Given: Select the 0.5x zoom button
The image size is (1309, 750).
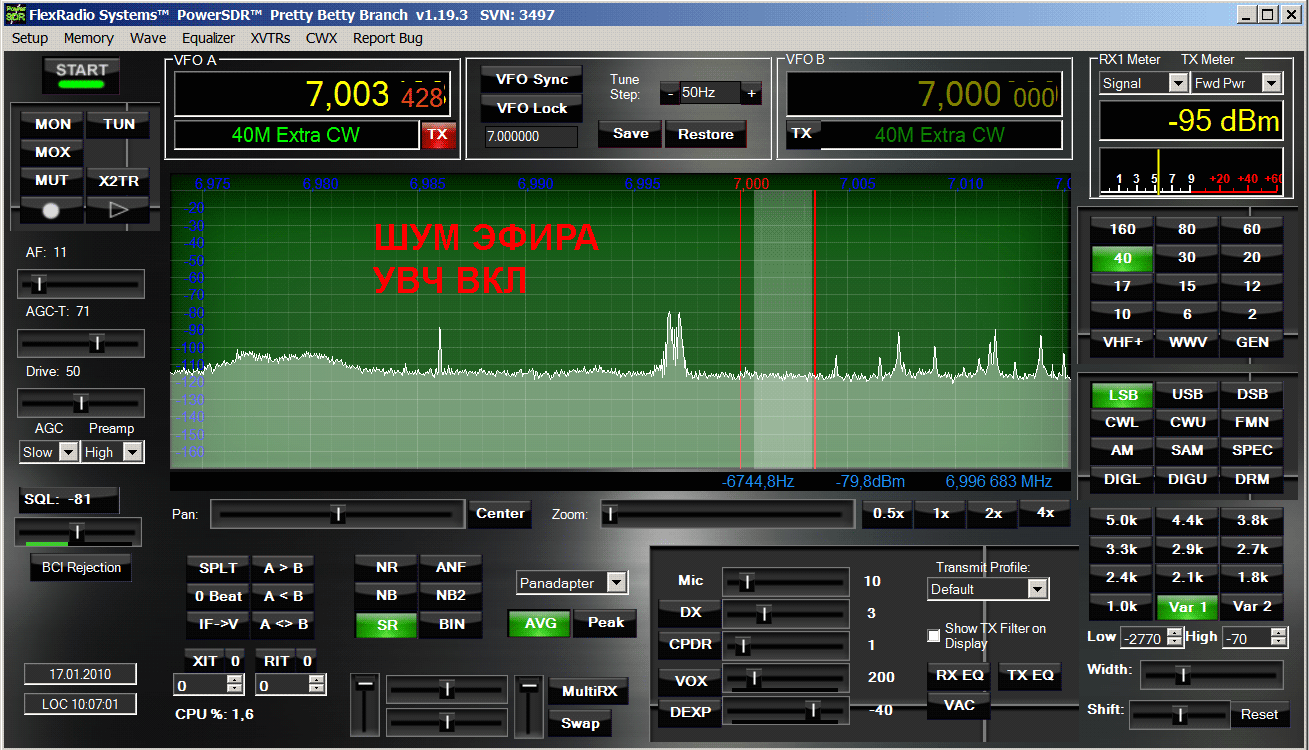Looking at the screenshot, I should [x=888, y=513].
